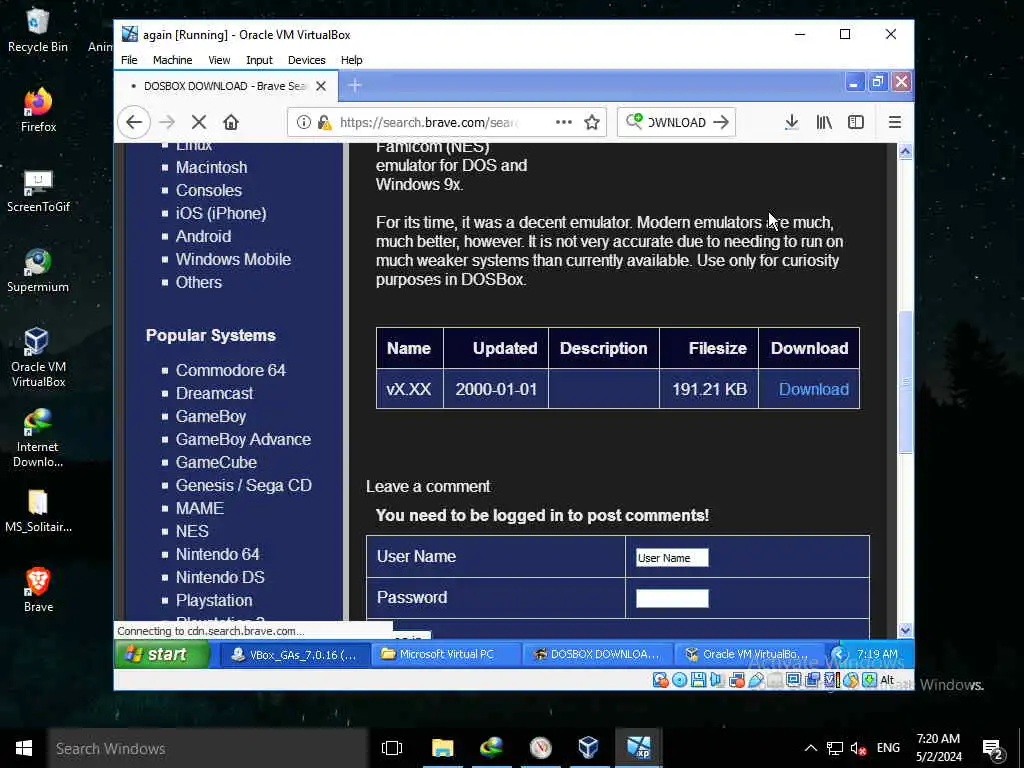
Task: Open the Macintosh category link
Action: click(x=212, y=167)
